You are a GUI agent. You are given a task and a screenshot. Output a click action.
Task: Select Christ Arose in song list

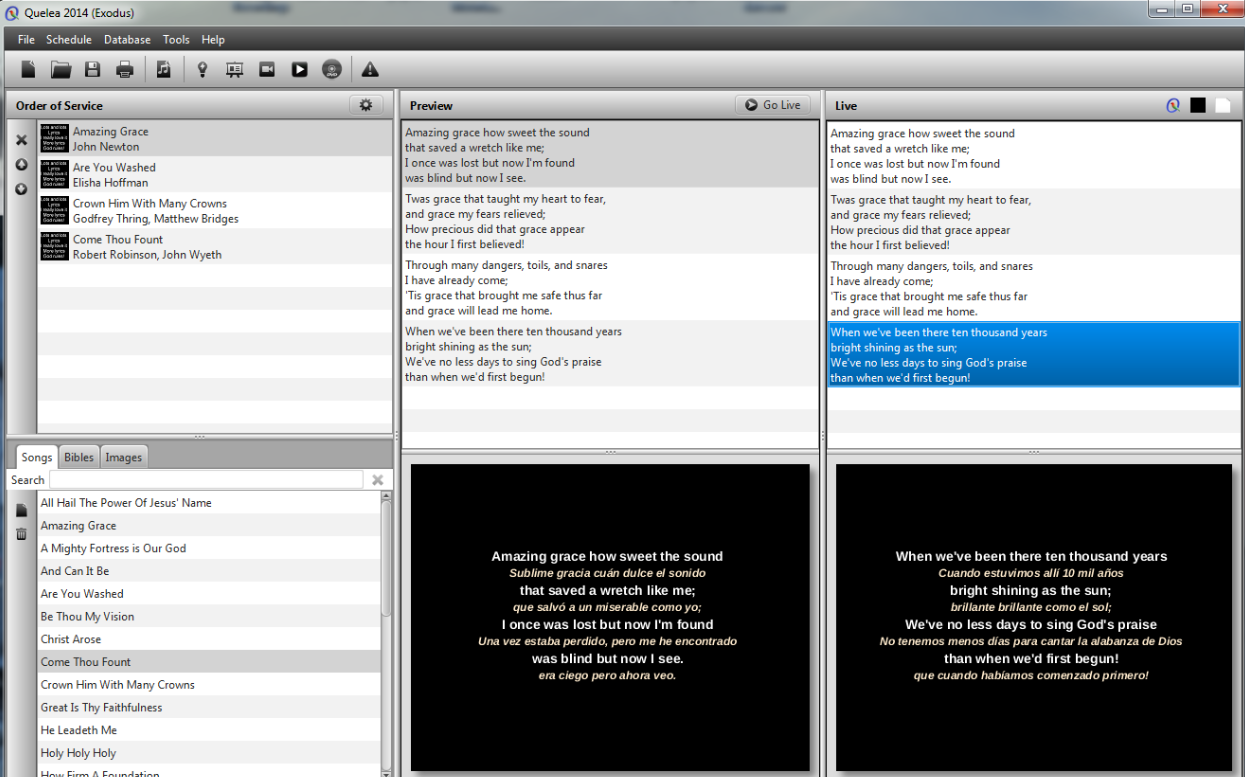coord(209,639)
